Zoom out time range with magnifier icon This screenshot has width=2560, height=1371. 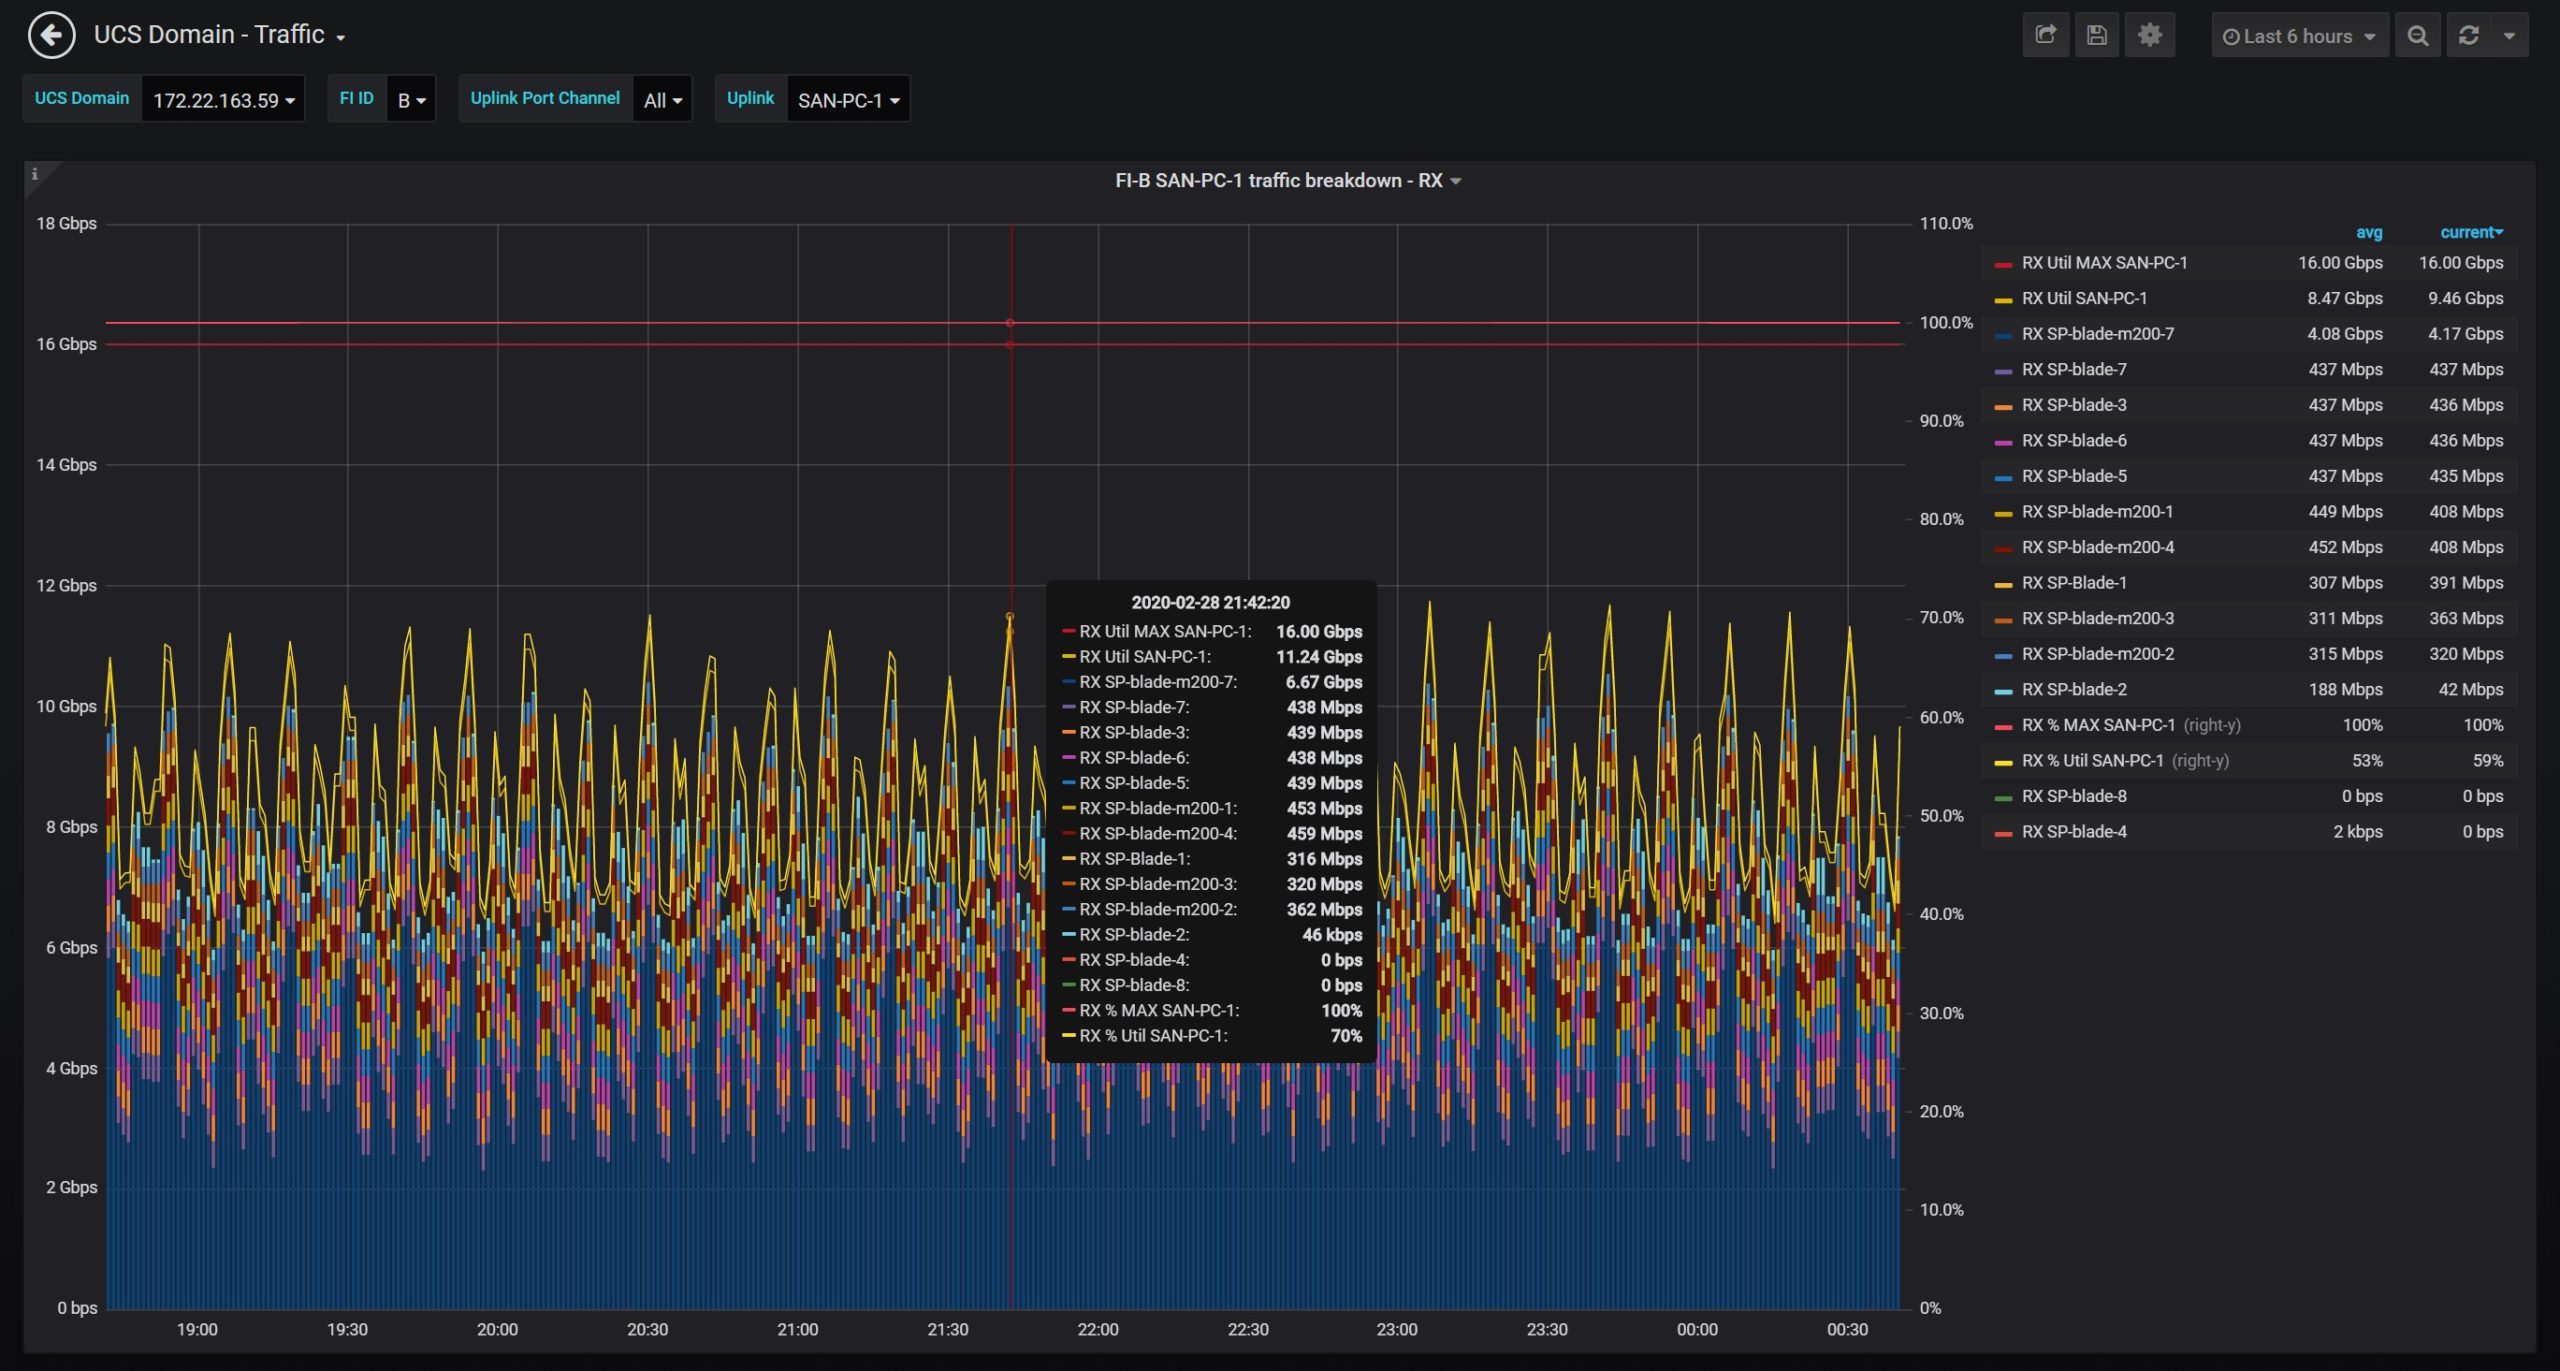tap(2417, 36)
